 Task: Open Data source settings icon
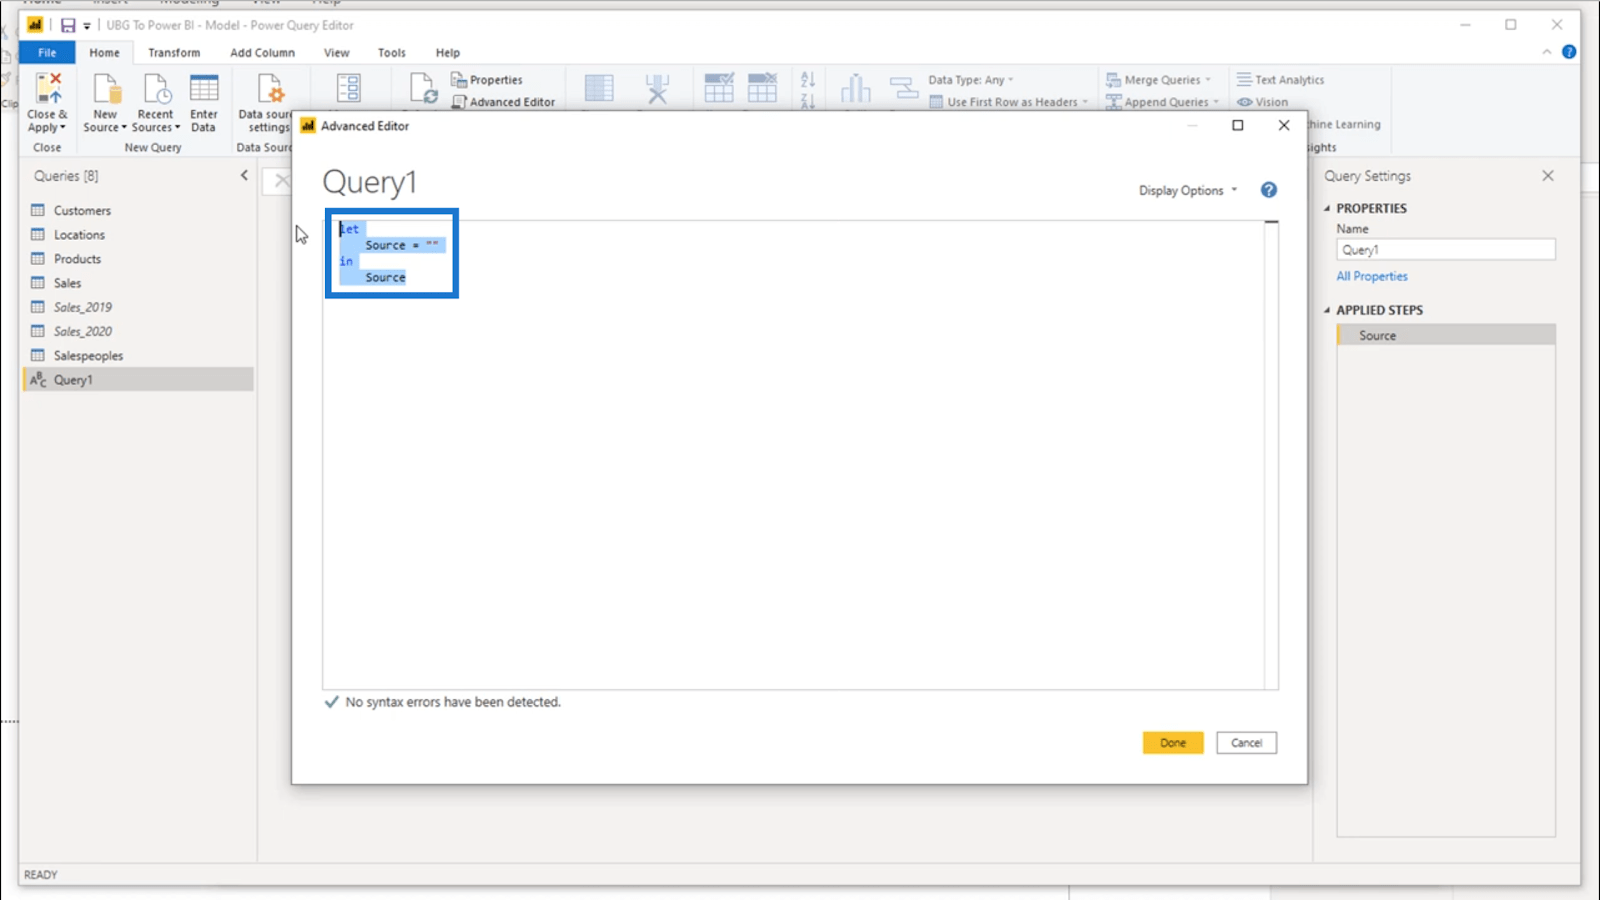click(x=269, y=89)
